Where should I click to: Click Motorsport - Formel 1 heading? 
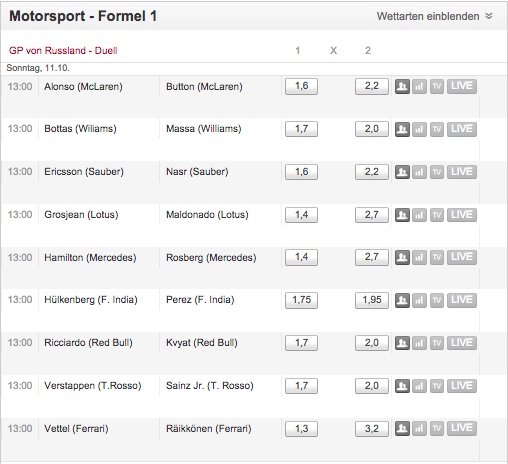tap(83, 16)
